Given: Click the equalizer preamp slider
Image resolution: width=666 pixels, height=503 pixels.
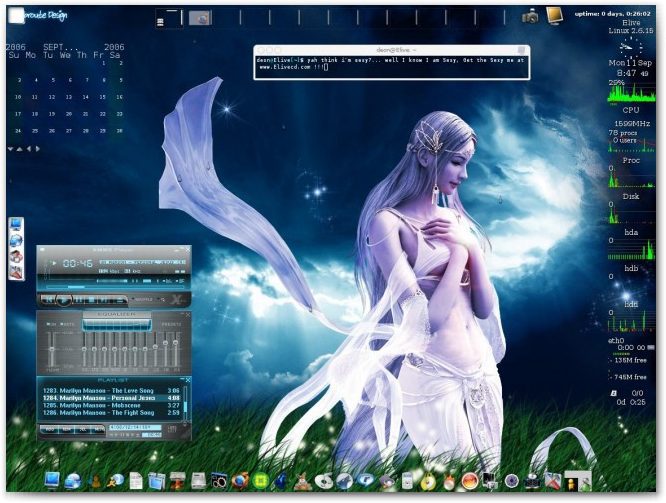Looking at the screenshot, I should [x=52, y=349].
